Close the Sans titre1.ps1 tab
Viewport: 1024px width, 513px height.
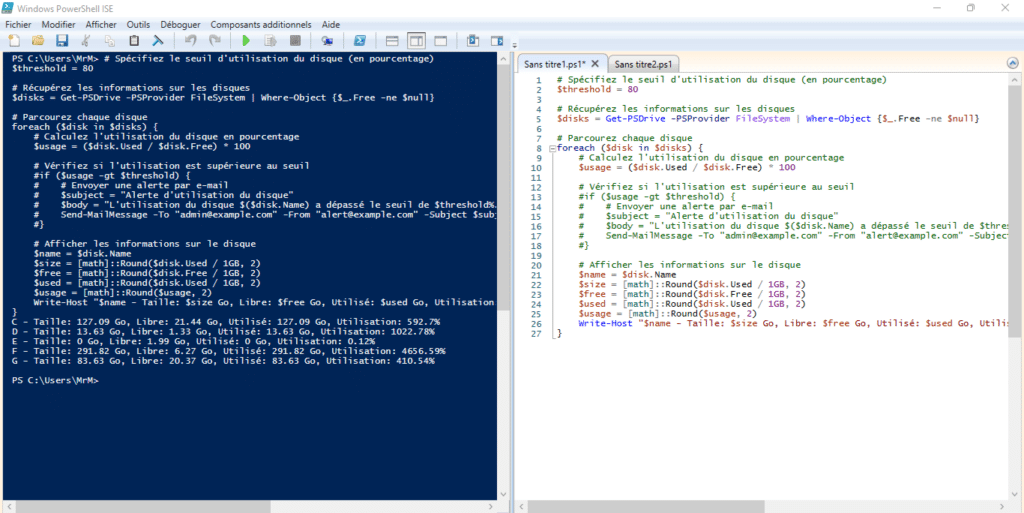point(594,64)
